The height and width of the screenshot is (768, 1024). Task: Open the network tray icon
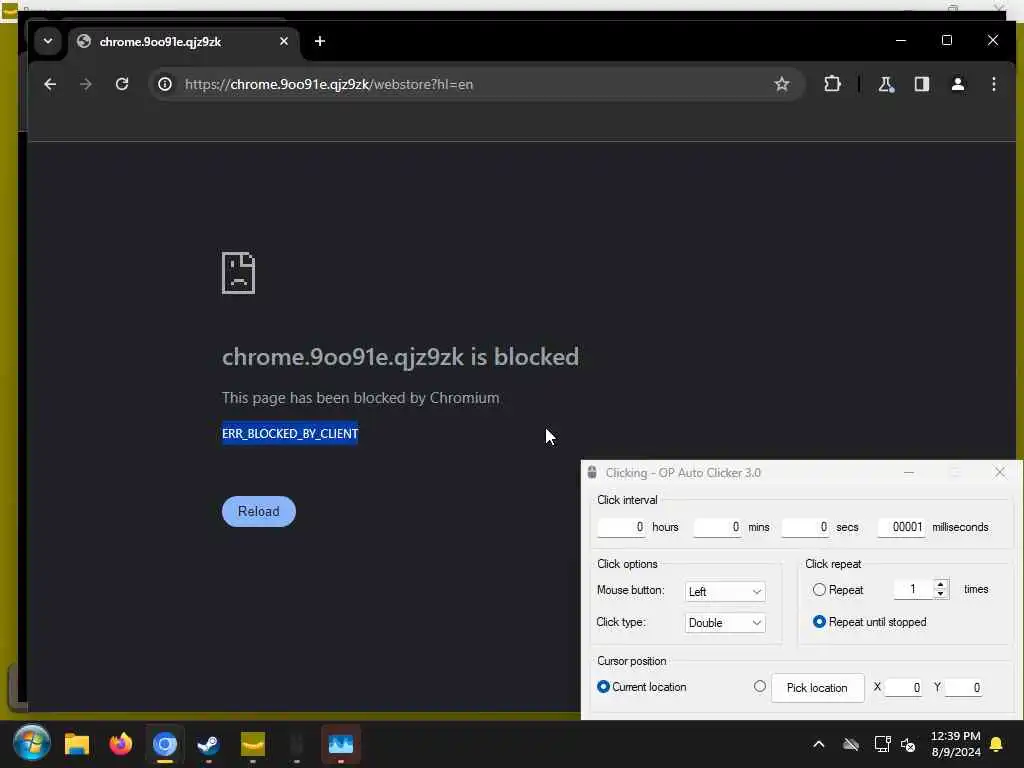tap(882, 744)
